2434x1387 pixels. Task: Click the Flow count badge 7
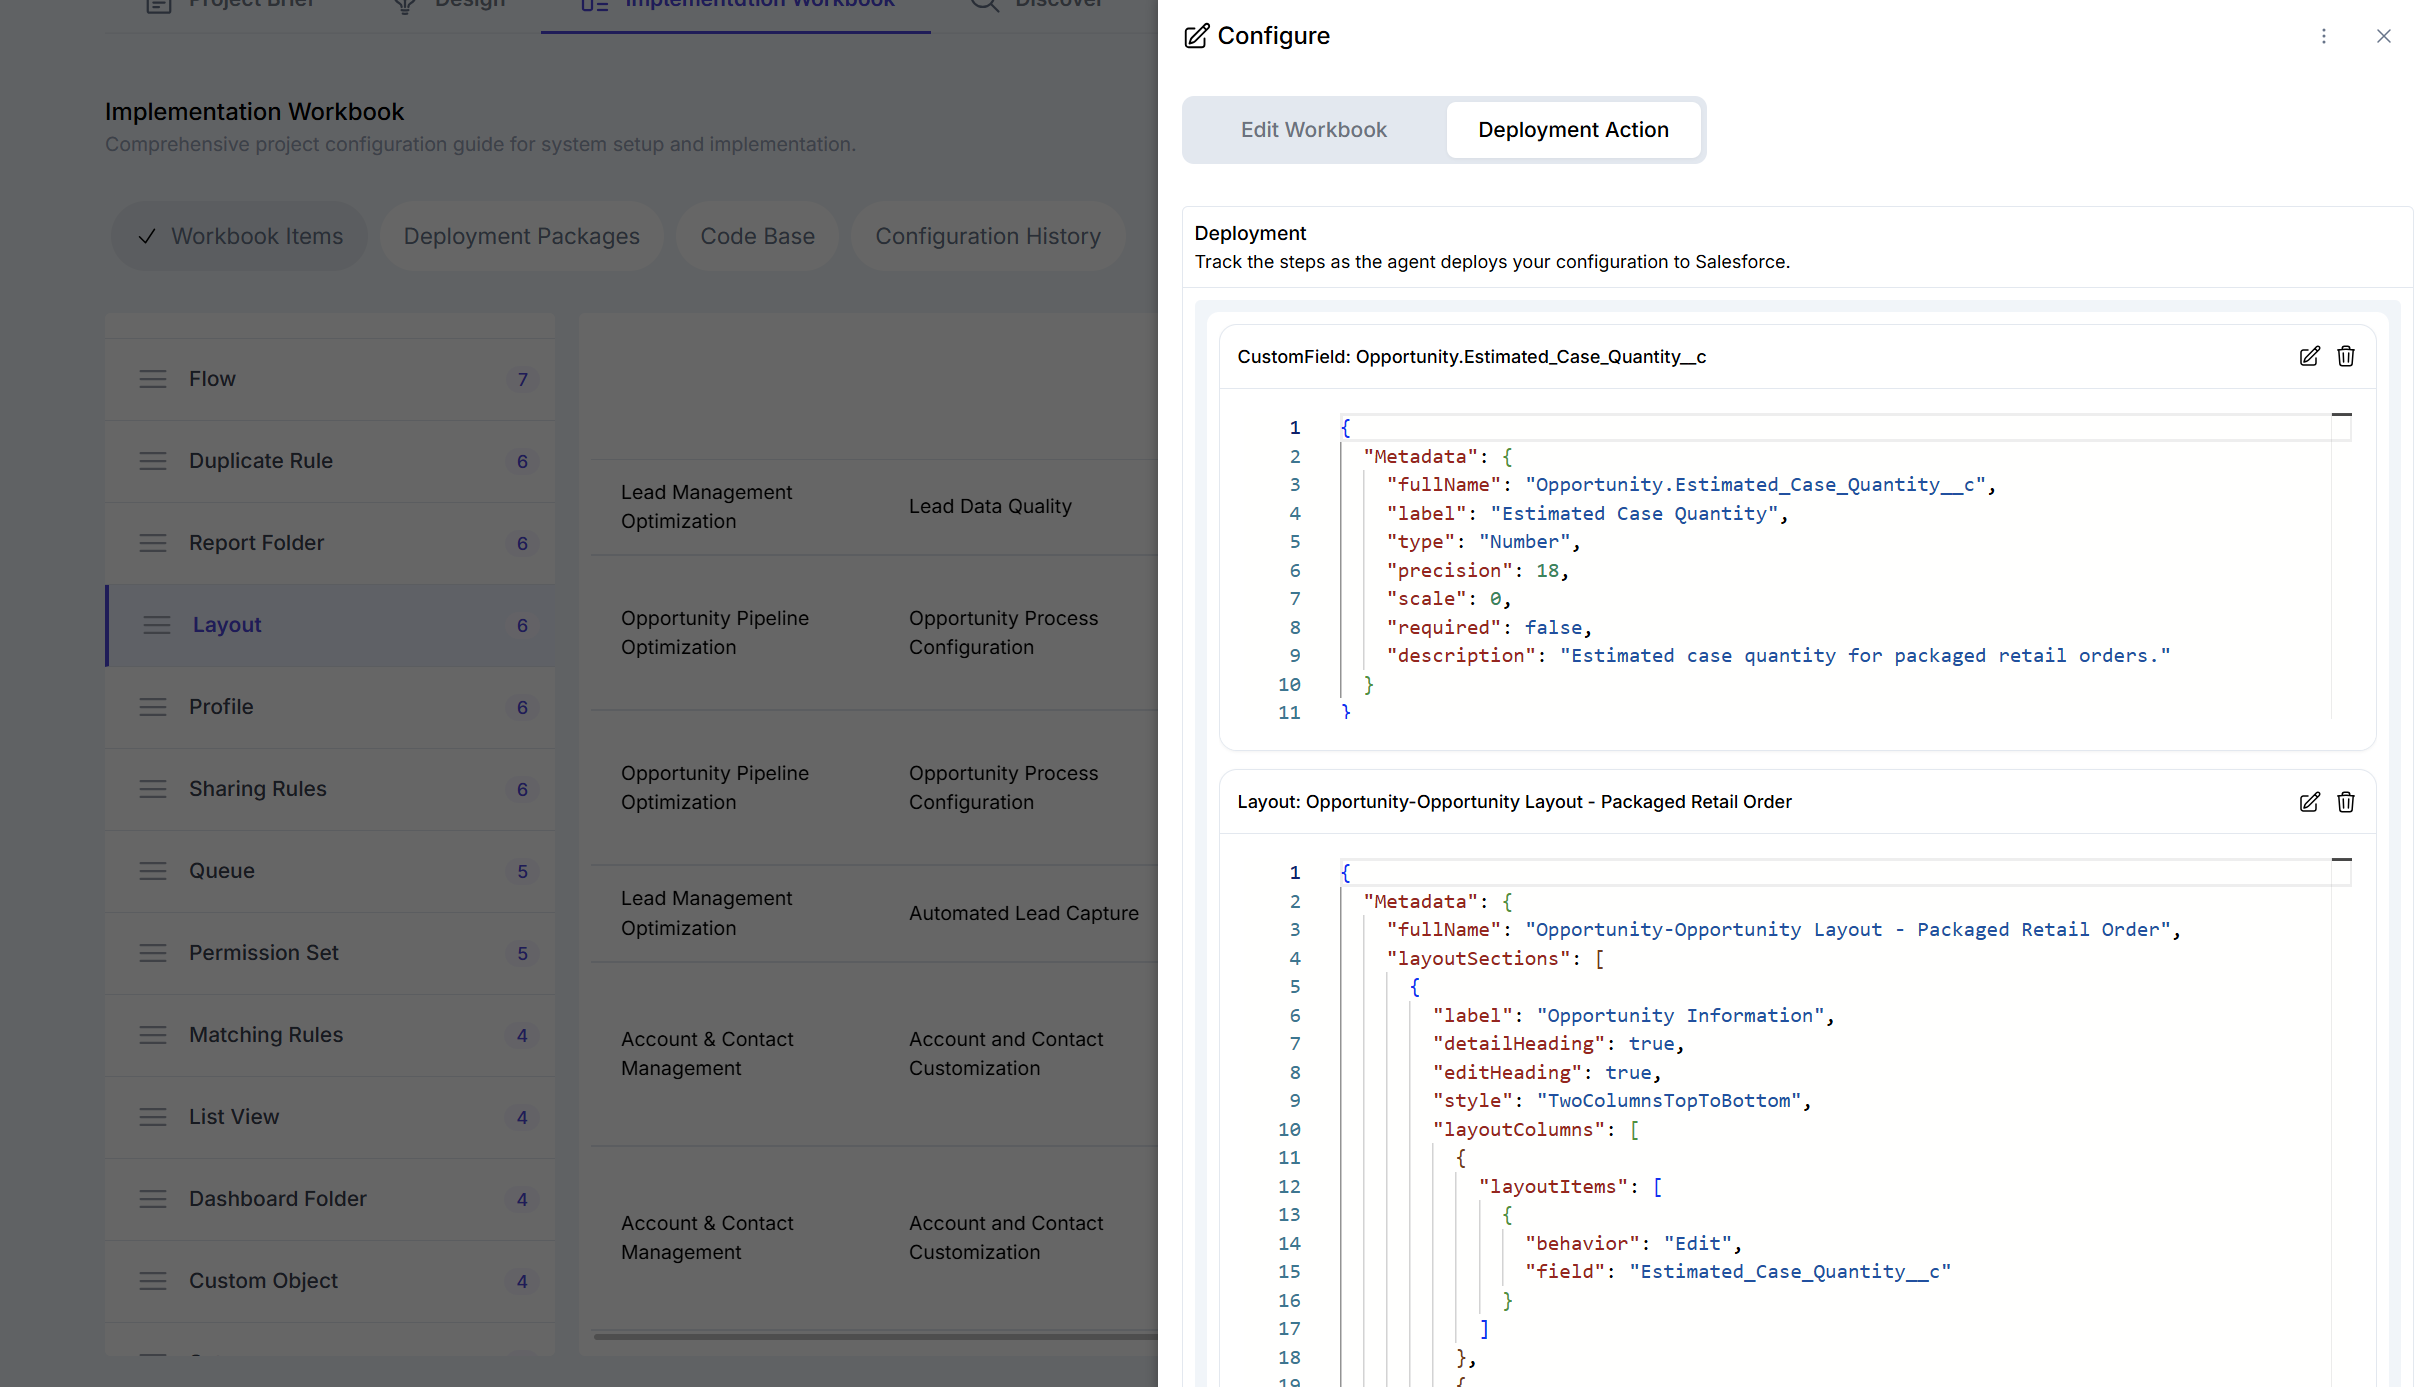point(522,380)
